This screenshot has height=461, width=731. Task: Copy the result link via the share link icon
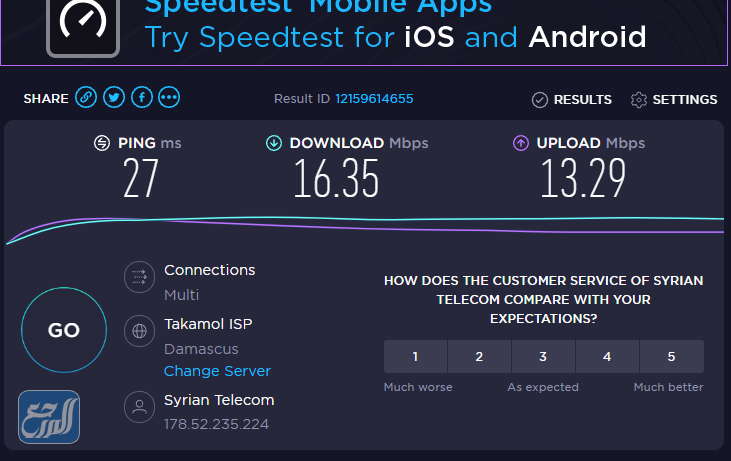86,98
